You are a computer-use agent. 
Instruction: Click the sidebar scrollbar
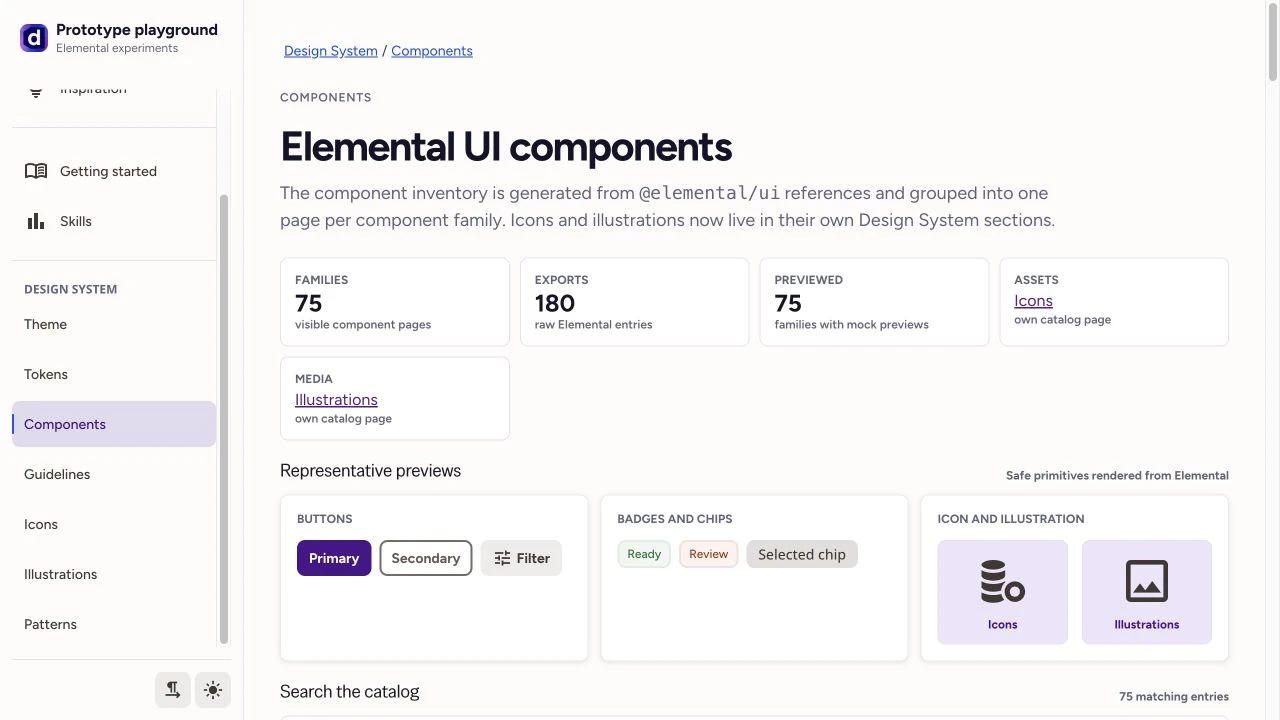click(x=224, y=420)
